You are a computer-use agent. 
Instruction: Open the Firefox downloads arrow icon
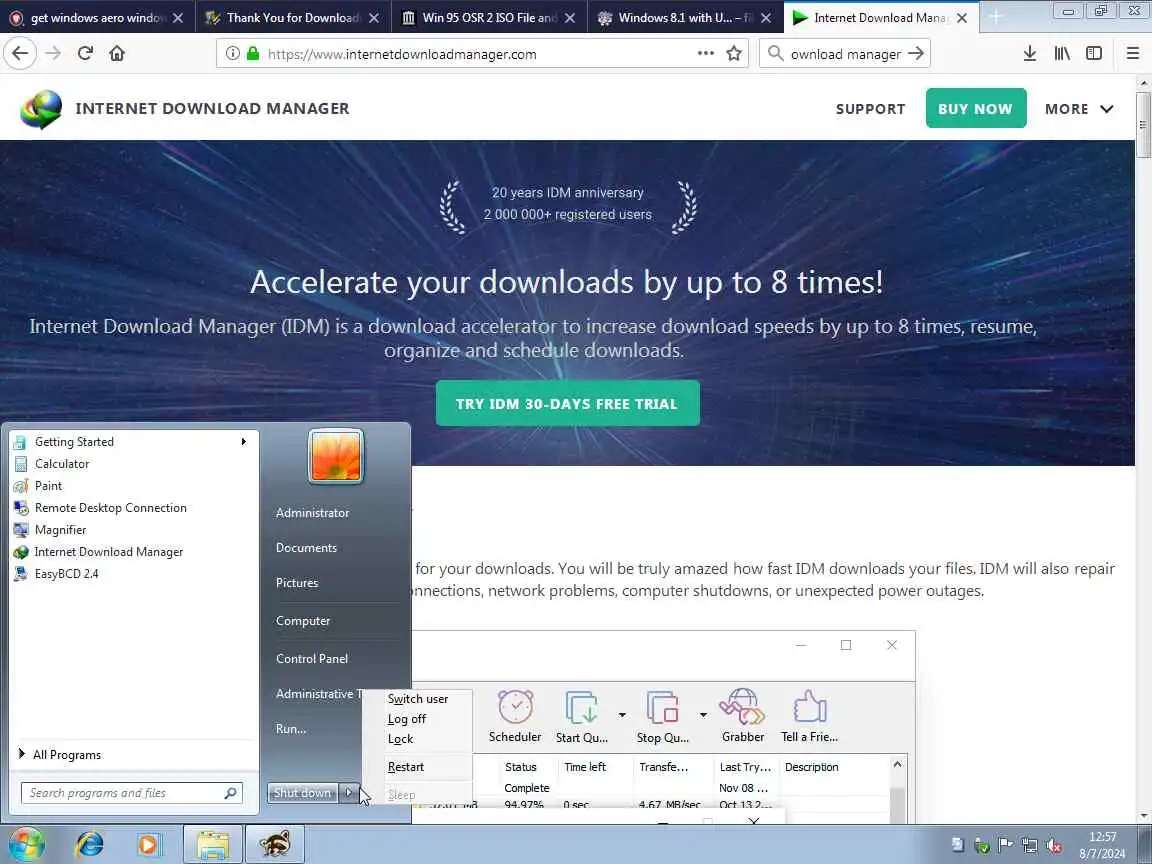(x=1029, y=53)
